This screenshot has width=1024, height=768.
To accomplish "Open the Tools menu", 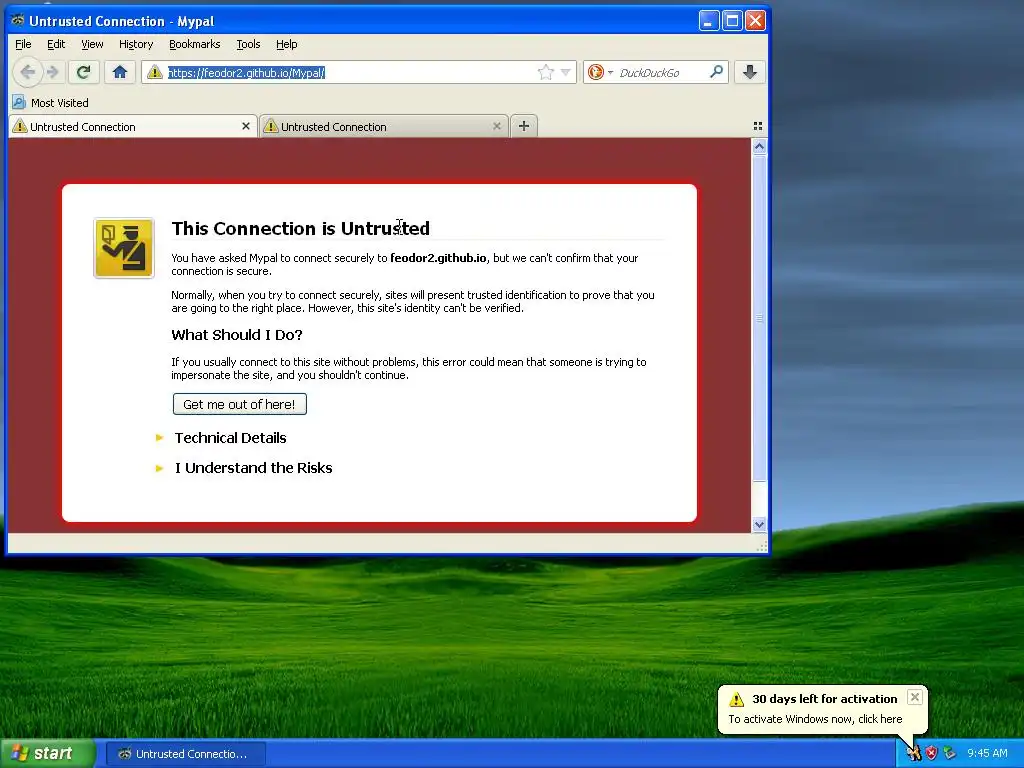I will click(x=248, y=44).
